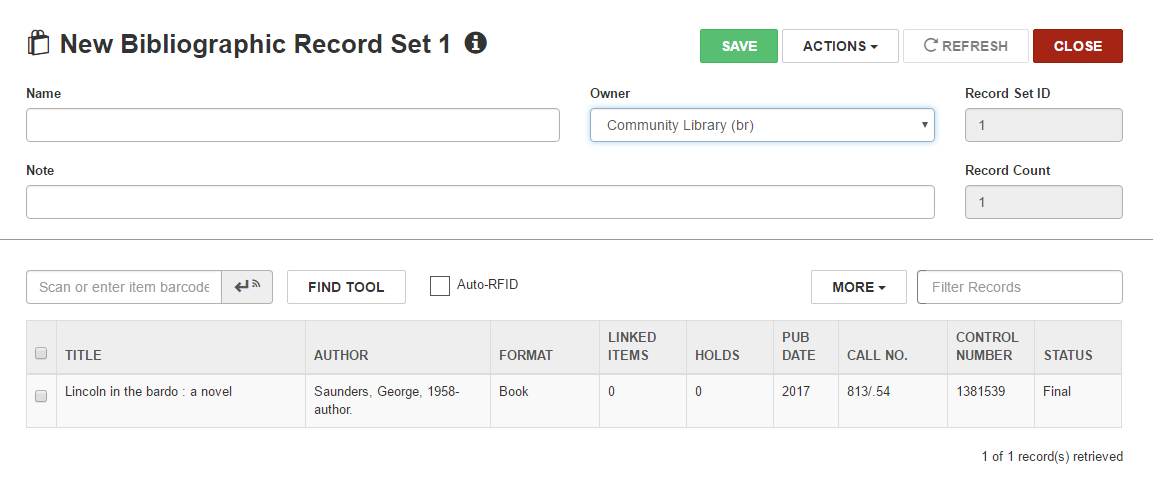Click the Record Count field

point(1043,202)
